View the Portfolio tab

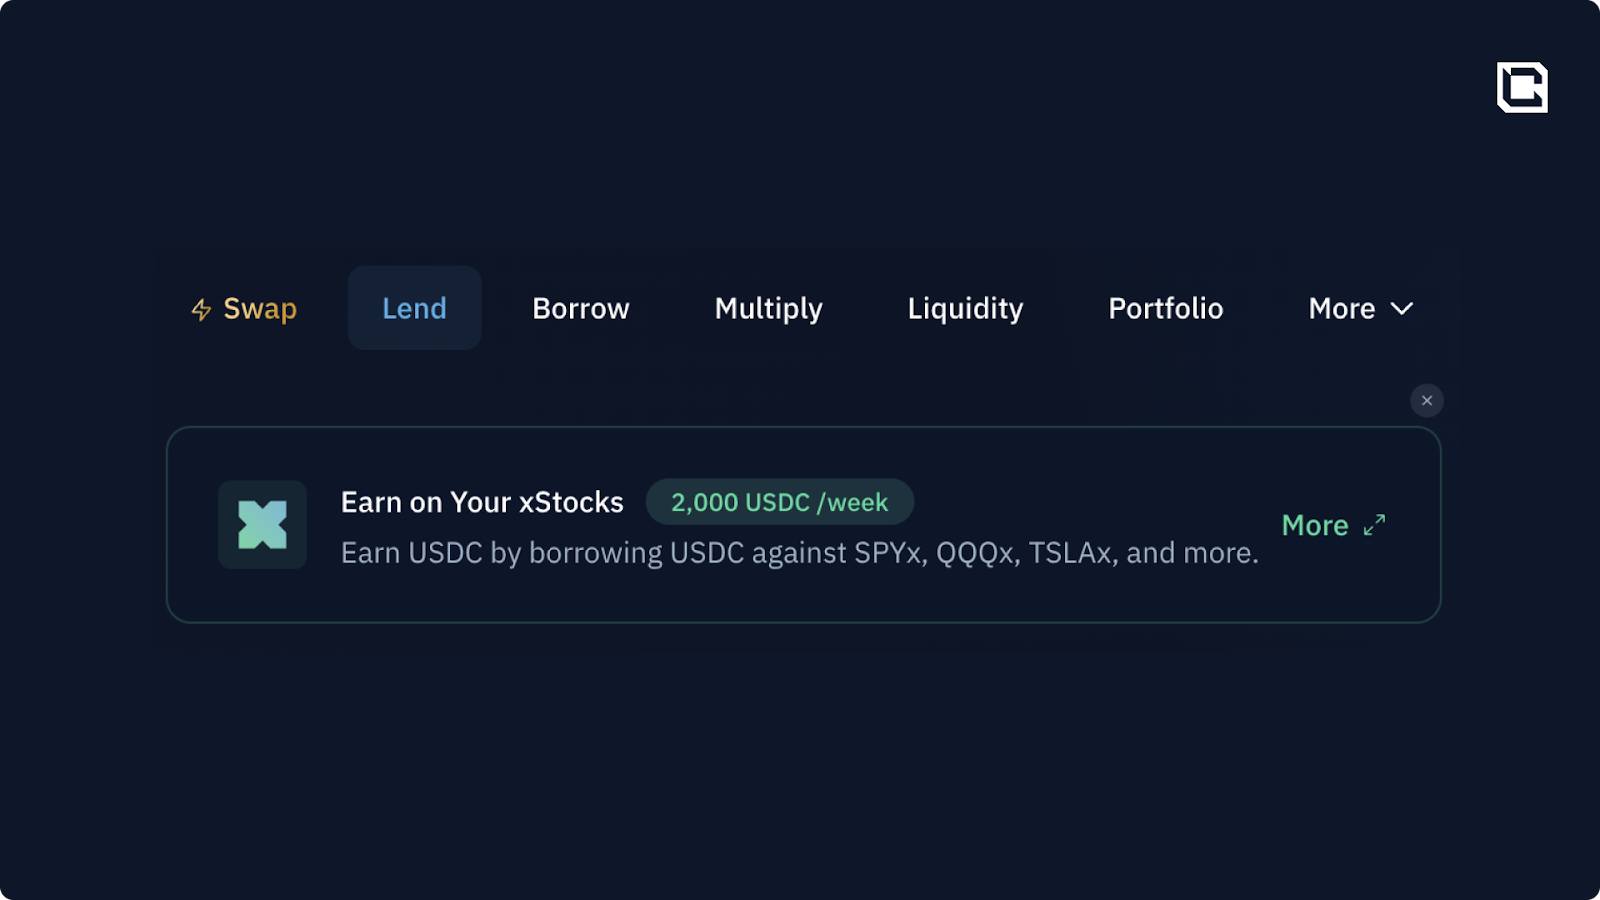pyautogui.click(x=1165, y=309)
